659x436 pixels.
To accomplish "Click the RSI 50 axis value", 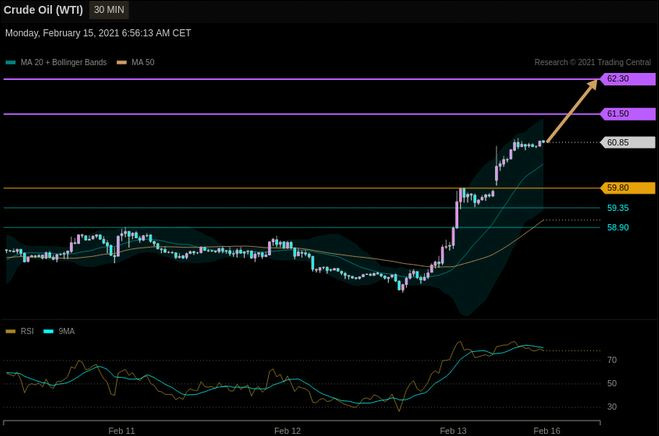I will tap(612, 383).
